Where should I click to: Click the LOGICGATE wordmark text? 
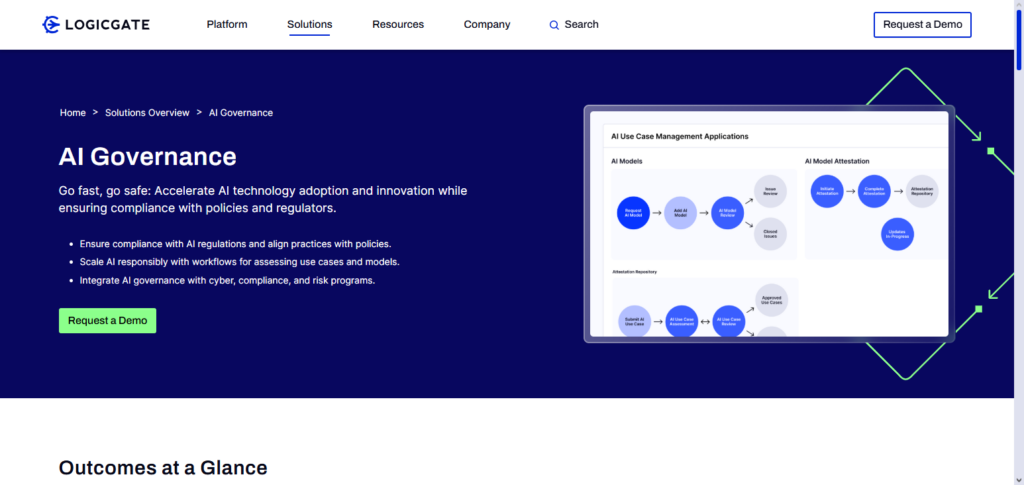click(107, 25)
